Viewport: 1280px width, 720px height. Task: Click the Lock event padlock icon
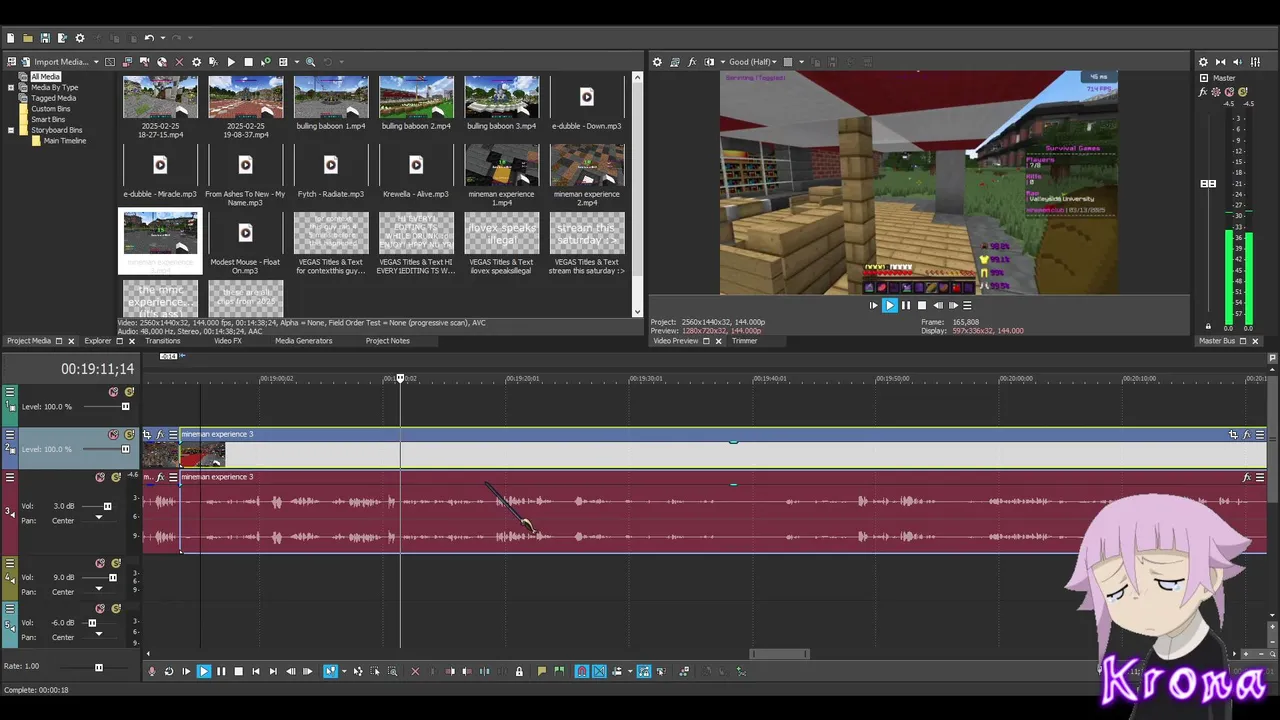[x=519, y=672]
